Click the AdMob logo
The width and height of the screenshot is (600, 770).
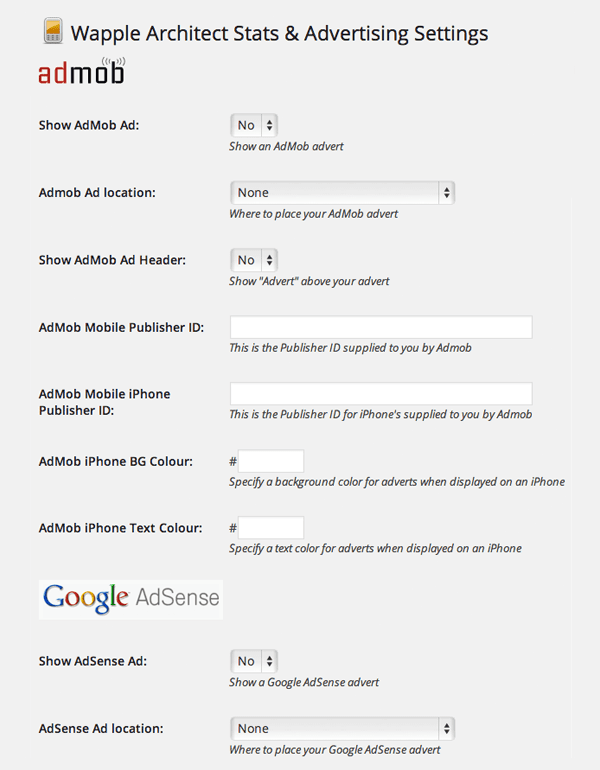[80, 74]
